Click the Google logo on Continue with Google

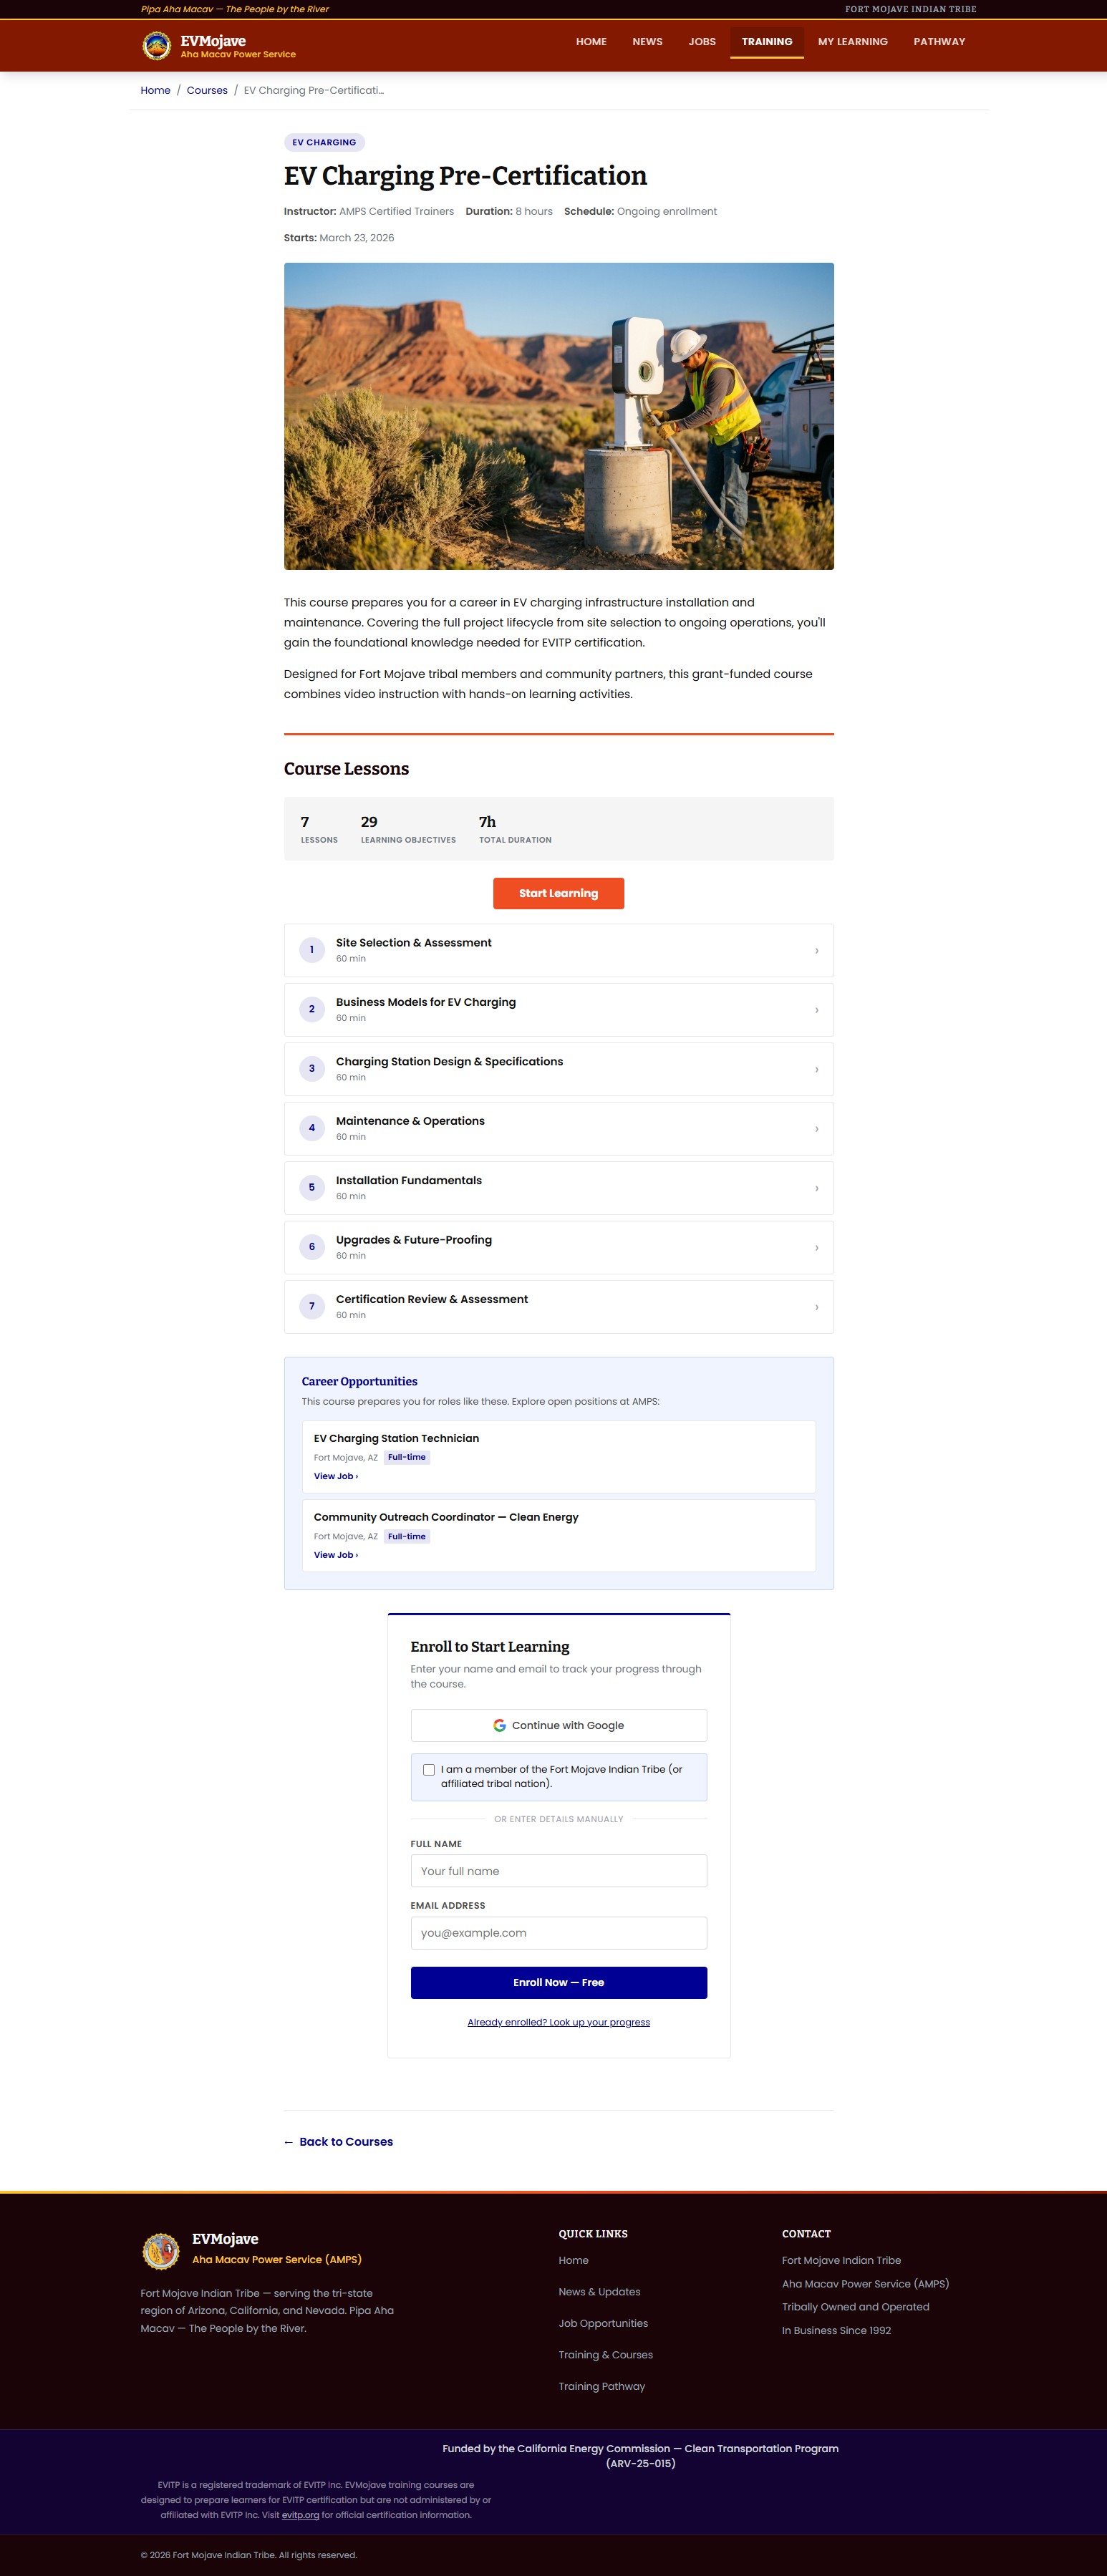(x=499, y=1725)
